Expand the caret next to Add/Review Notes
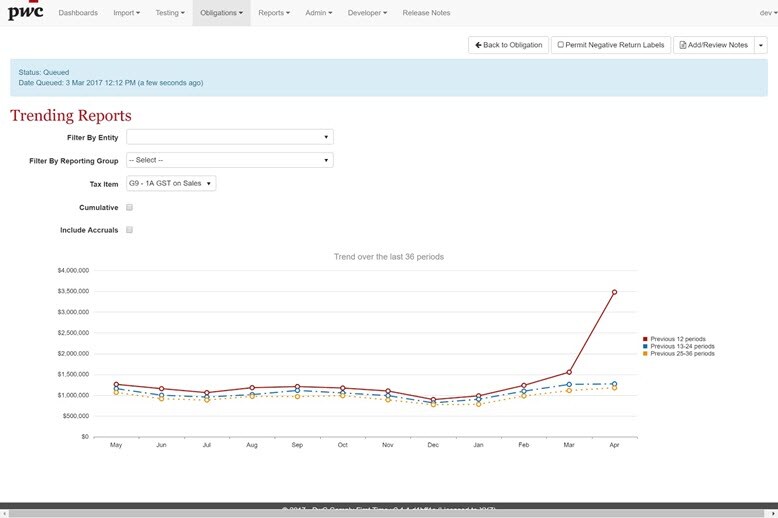This screenshot has height=518, width=778. (761, 45)
